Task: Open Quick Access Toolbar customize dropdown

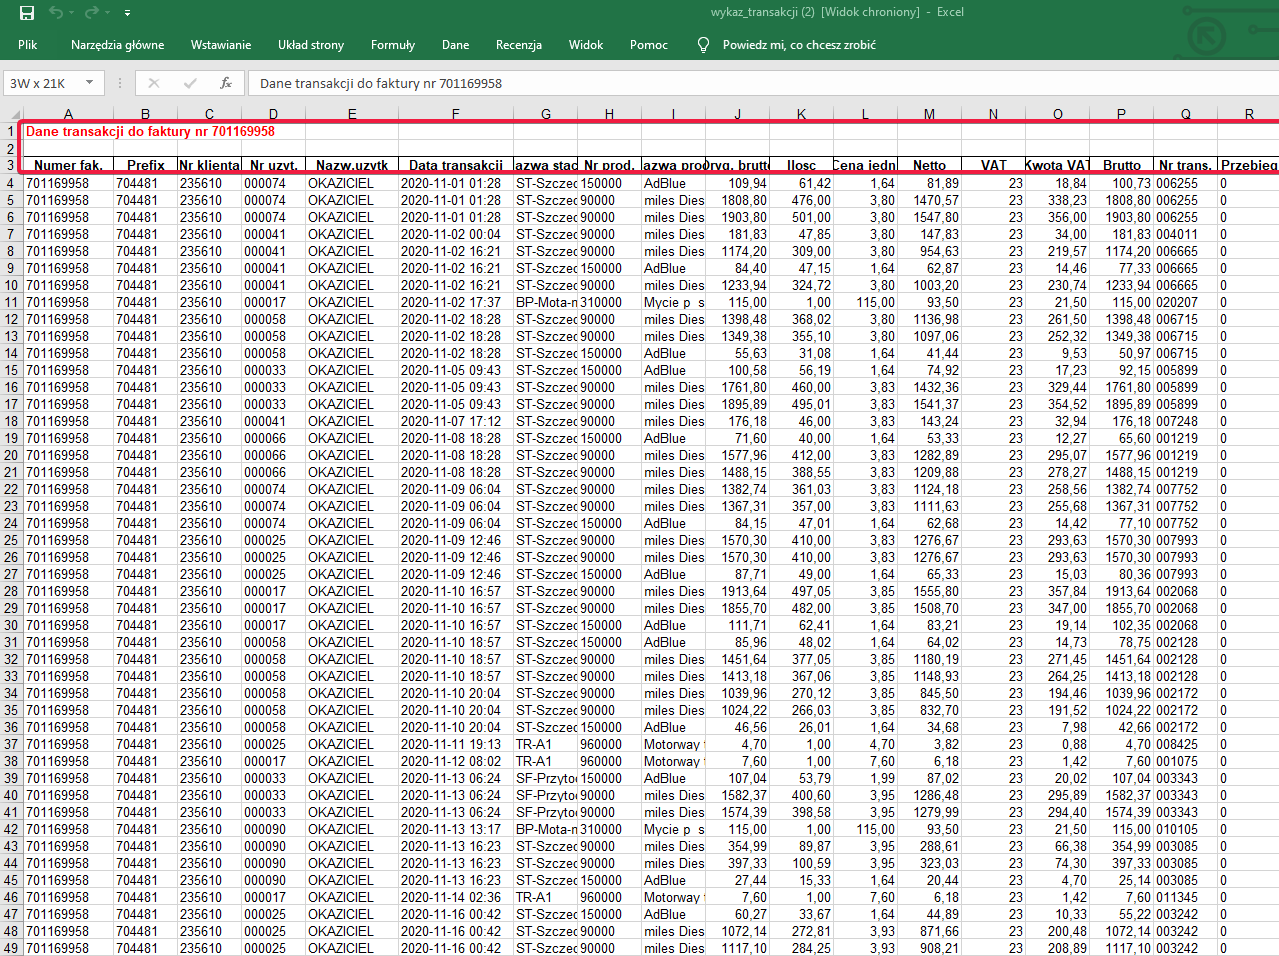Action: pyautogui.click(x=127, y=13)
